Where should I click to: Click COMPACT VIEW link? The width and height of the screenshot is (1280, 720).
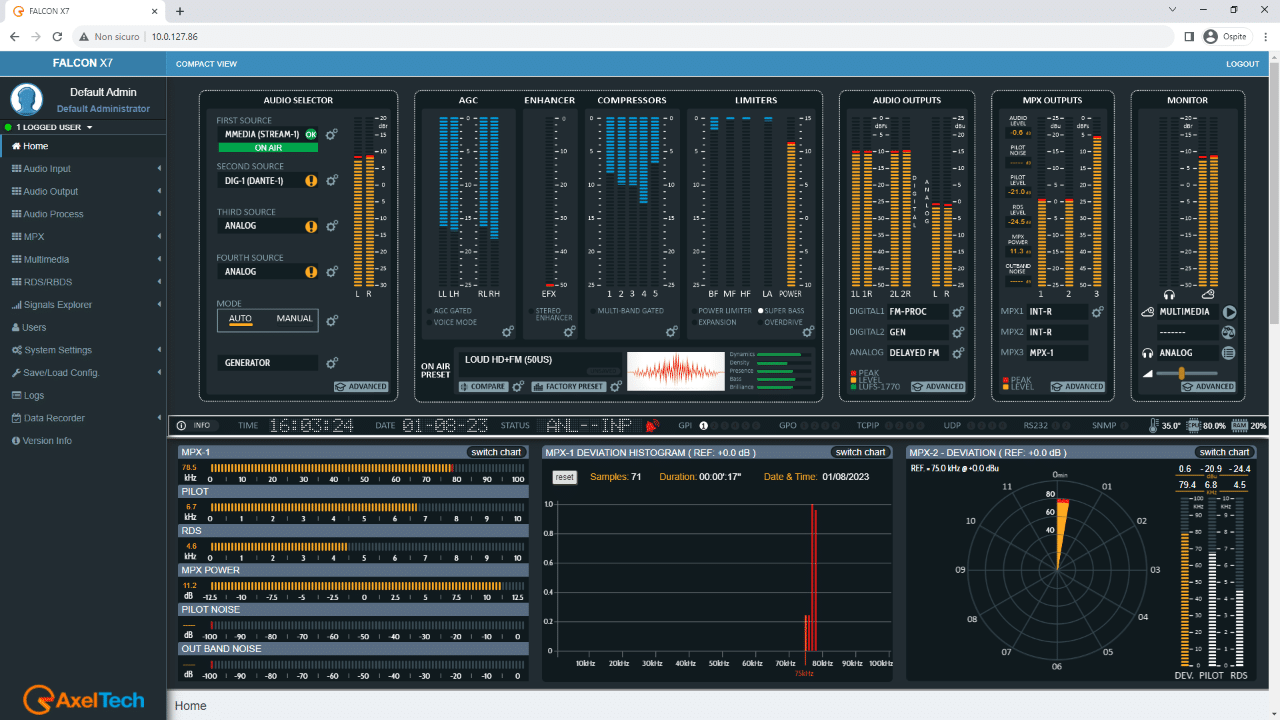pyautogui.click(x=207, y=64)
